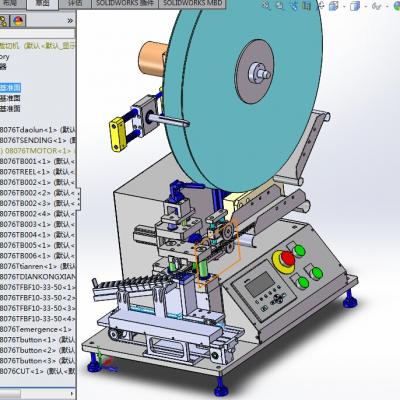Image resolution: width=400 pixels, height=400 pixels.
Task: Open the View Orientation cube icon
Action: (334, 6)
